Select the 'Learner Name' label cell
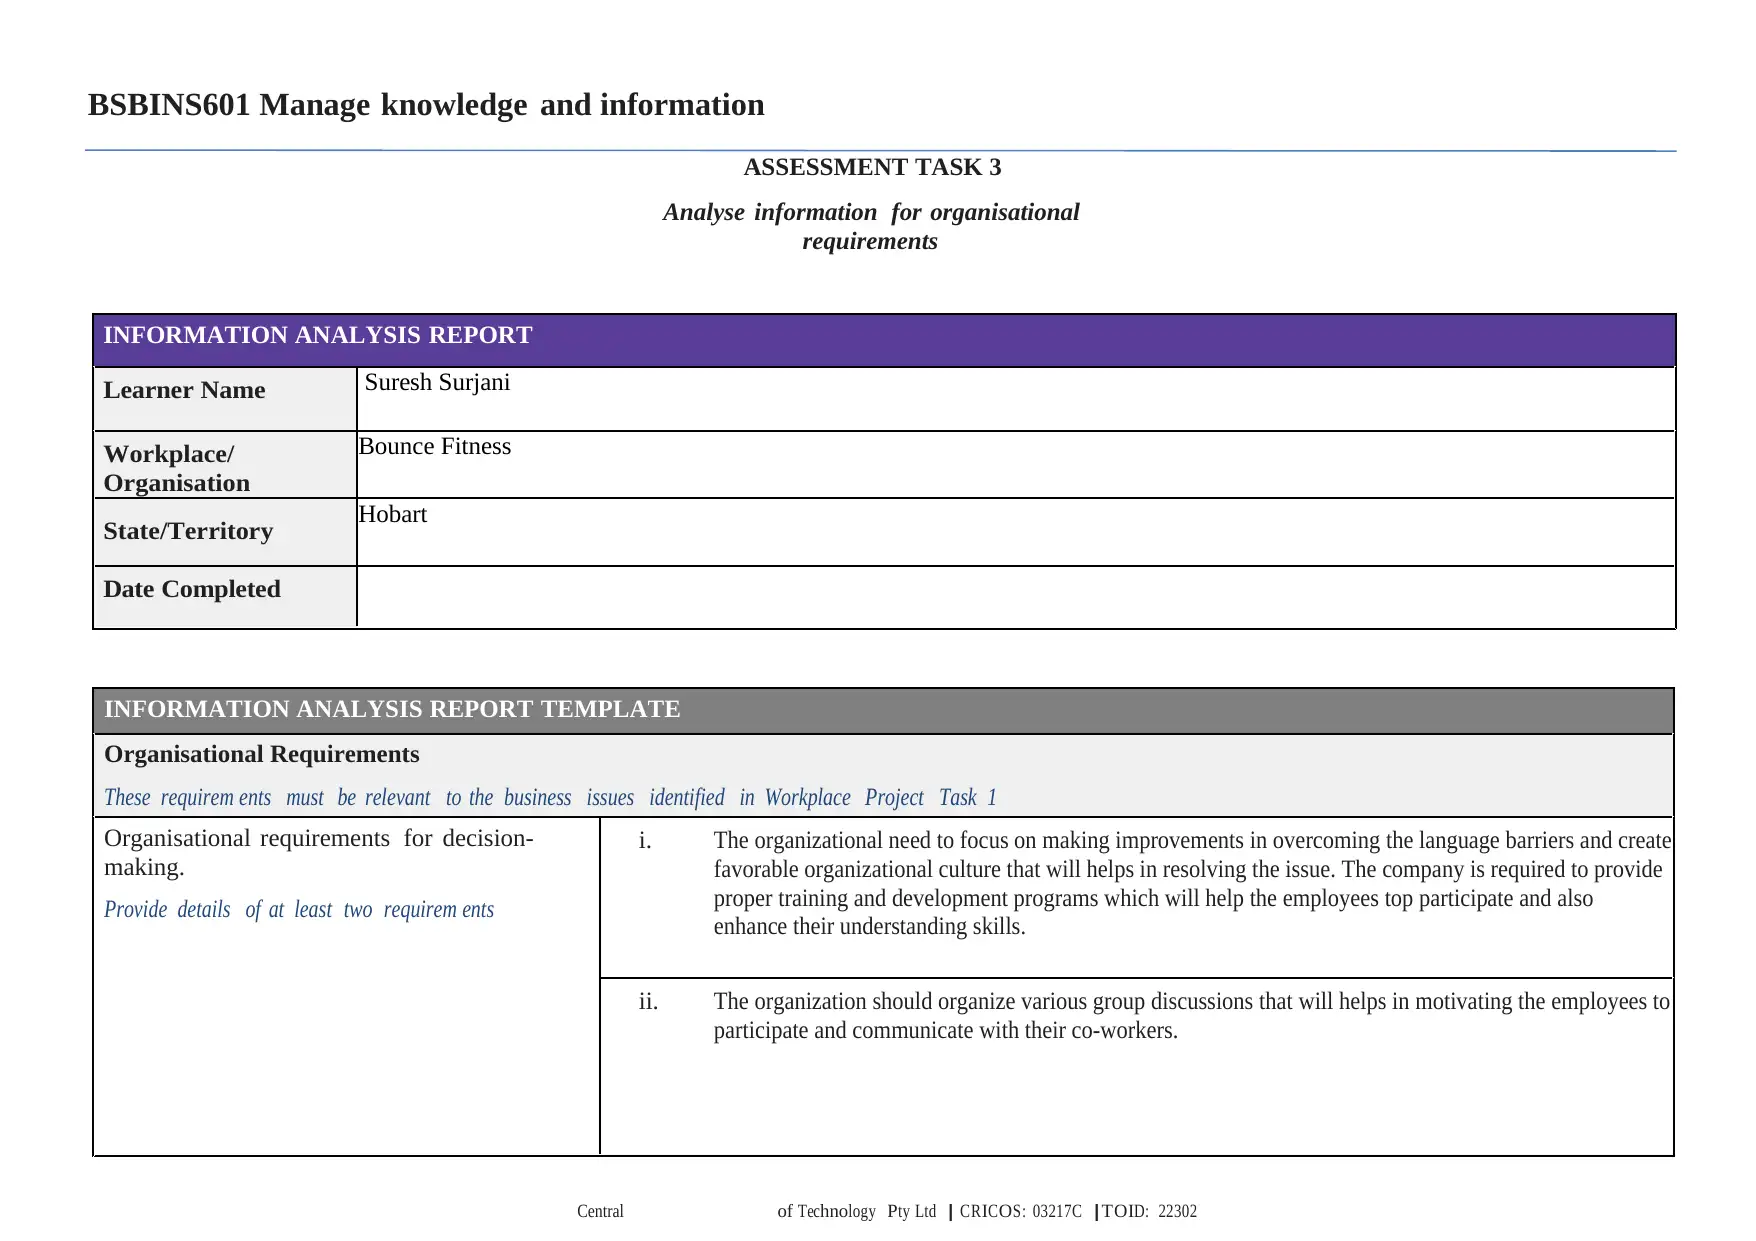This screenshot has height=1241, width=1756. point(225,399)
